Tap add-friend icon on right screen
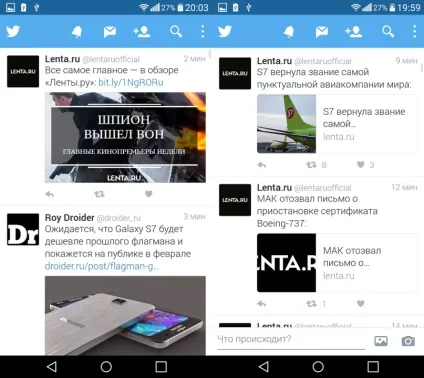The width and height of the screenshot is (424, 378). (x=354, y=32)
